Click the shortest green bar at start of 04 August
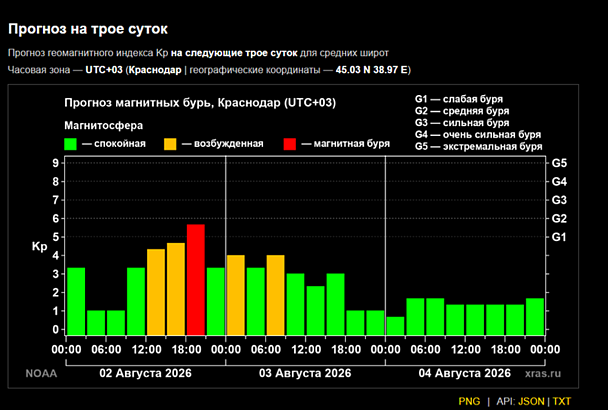 (x=396, y=326)
